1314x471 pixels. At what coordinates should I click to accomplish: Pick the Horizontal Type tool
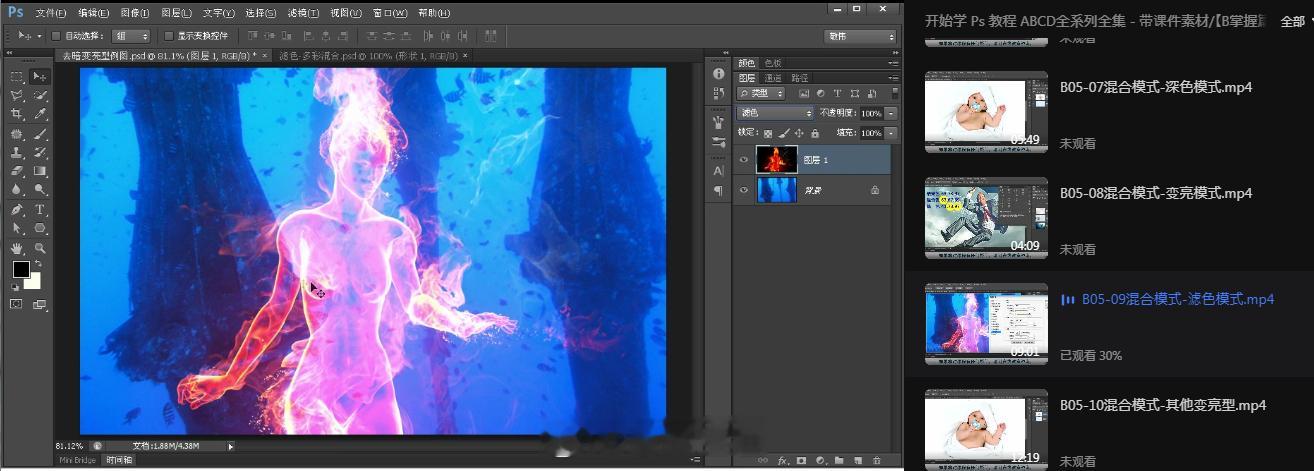pos(40,210)
